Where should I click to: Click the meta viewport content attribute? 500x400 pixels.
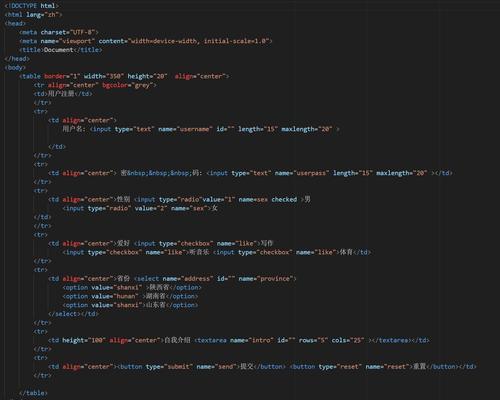click(x=185, y=41)
